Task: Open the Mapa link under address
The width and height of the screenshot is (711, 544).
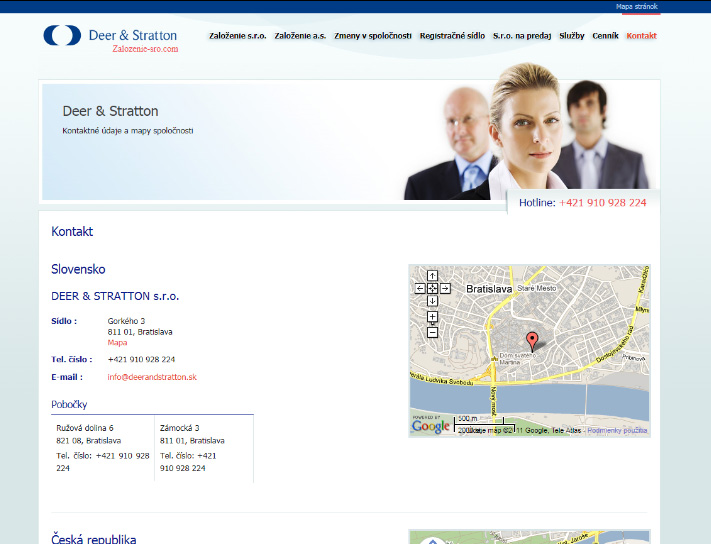Action: pos(117,342)
